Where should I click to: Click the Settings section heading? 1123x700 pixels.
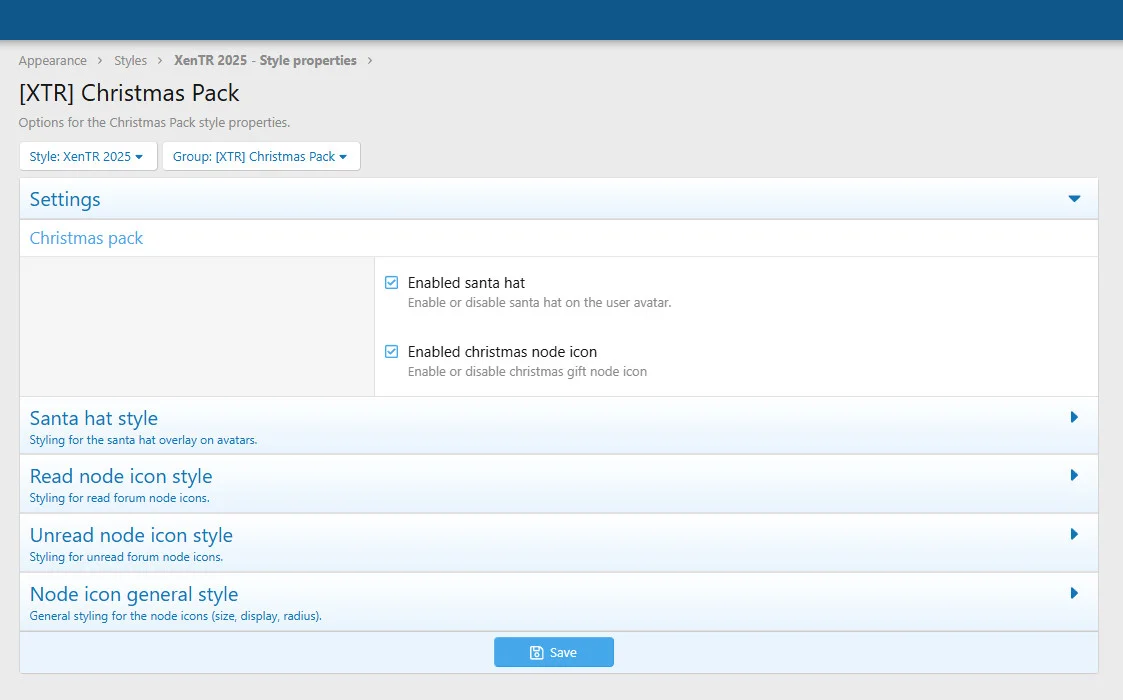[x=65, y=199]
